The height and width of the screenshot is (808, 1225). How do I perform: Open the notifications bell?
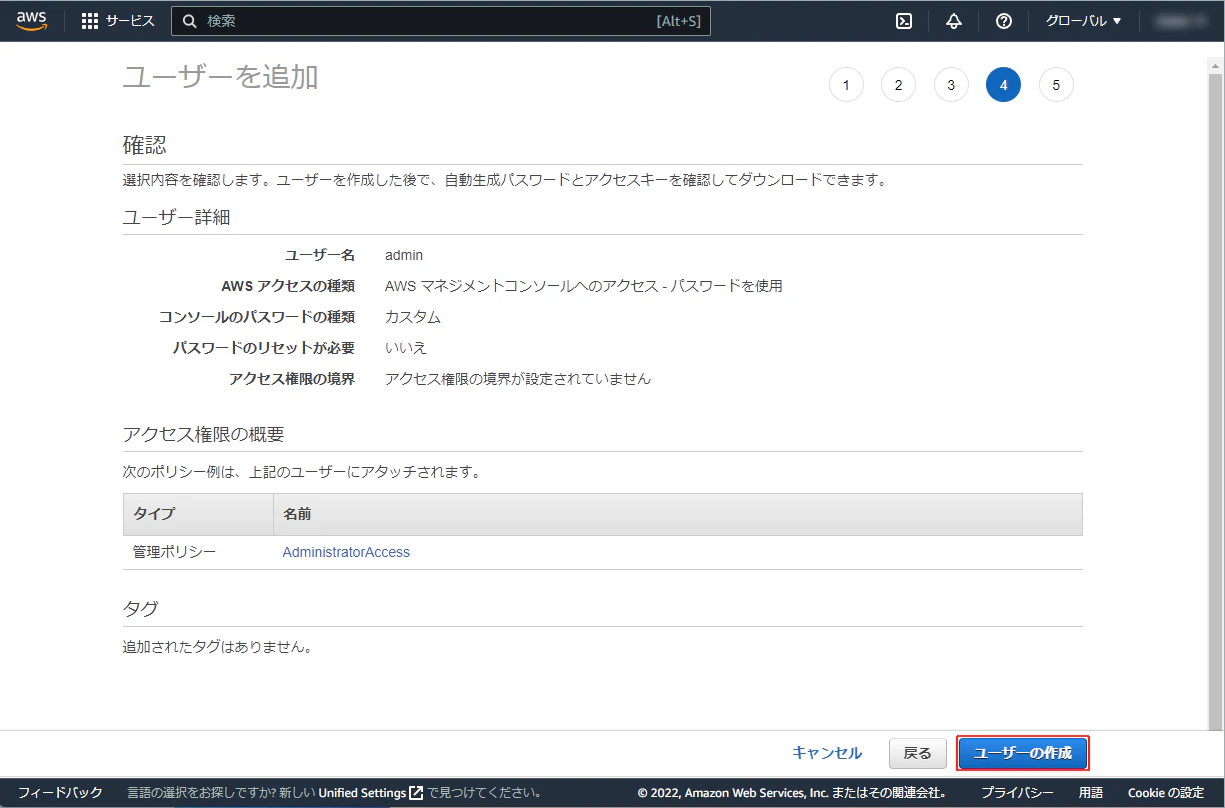954,21
